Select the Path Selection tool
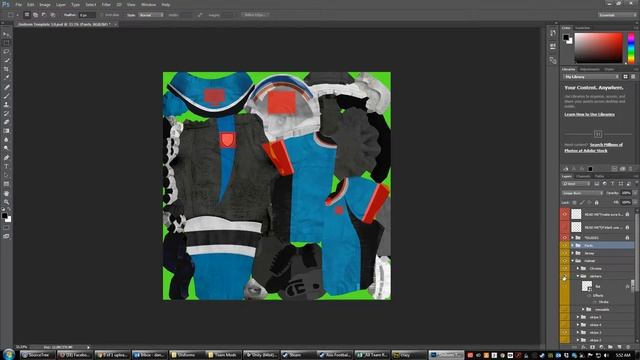 tap(6, 175)
